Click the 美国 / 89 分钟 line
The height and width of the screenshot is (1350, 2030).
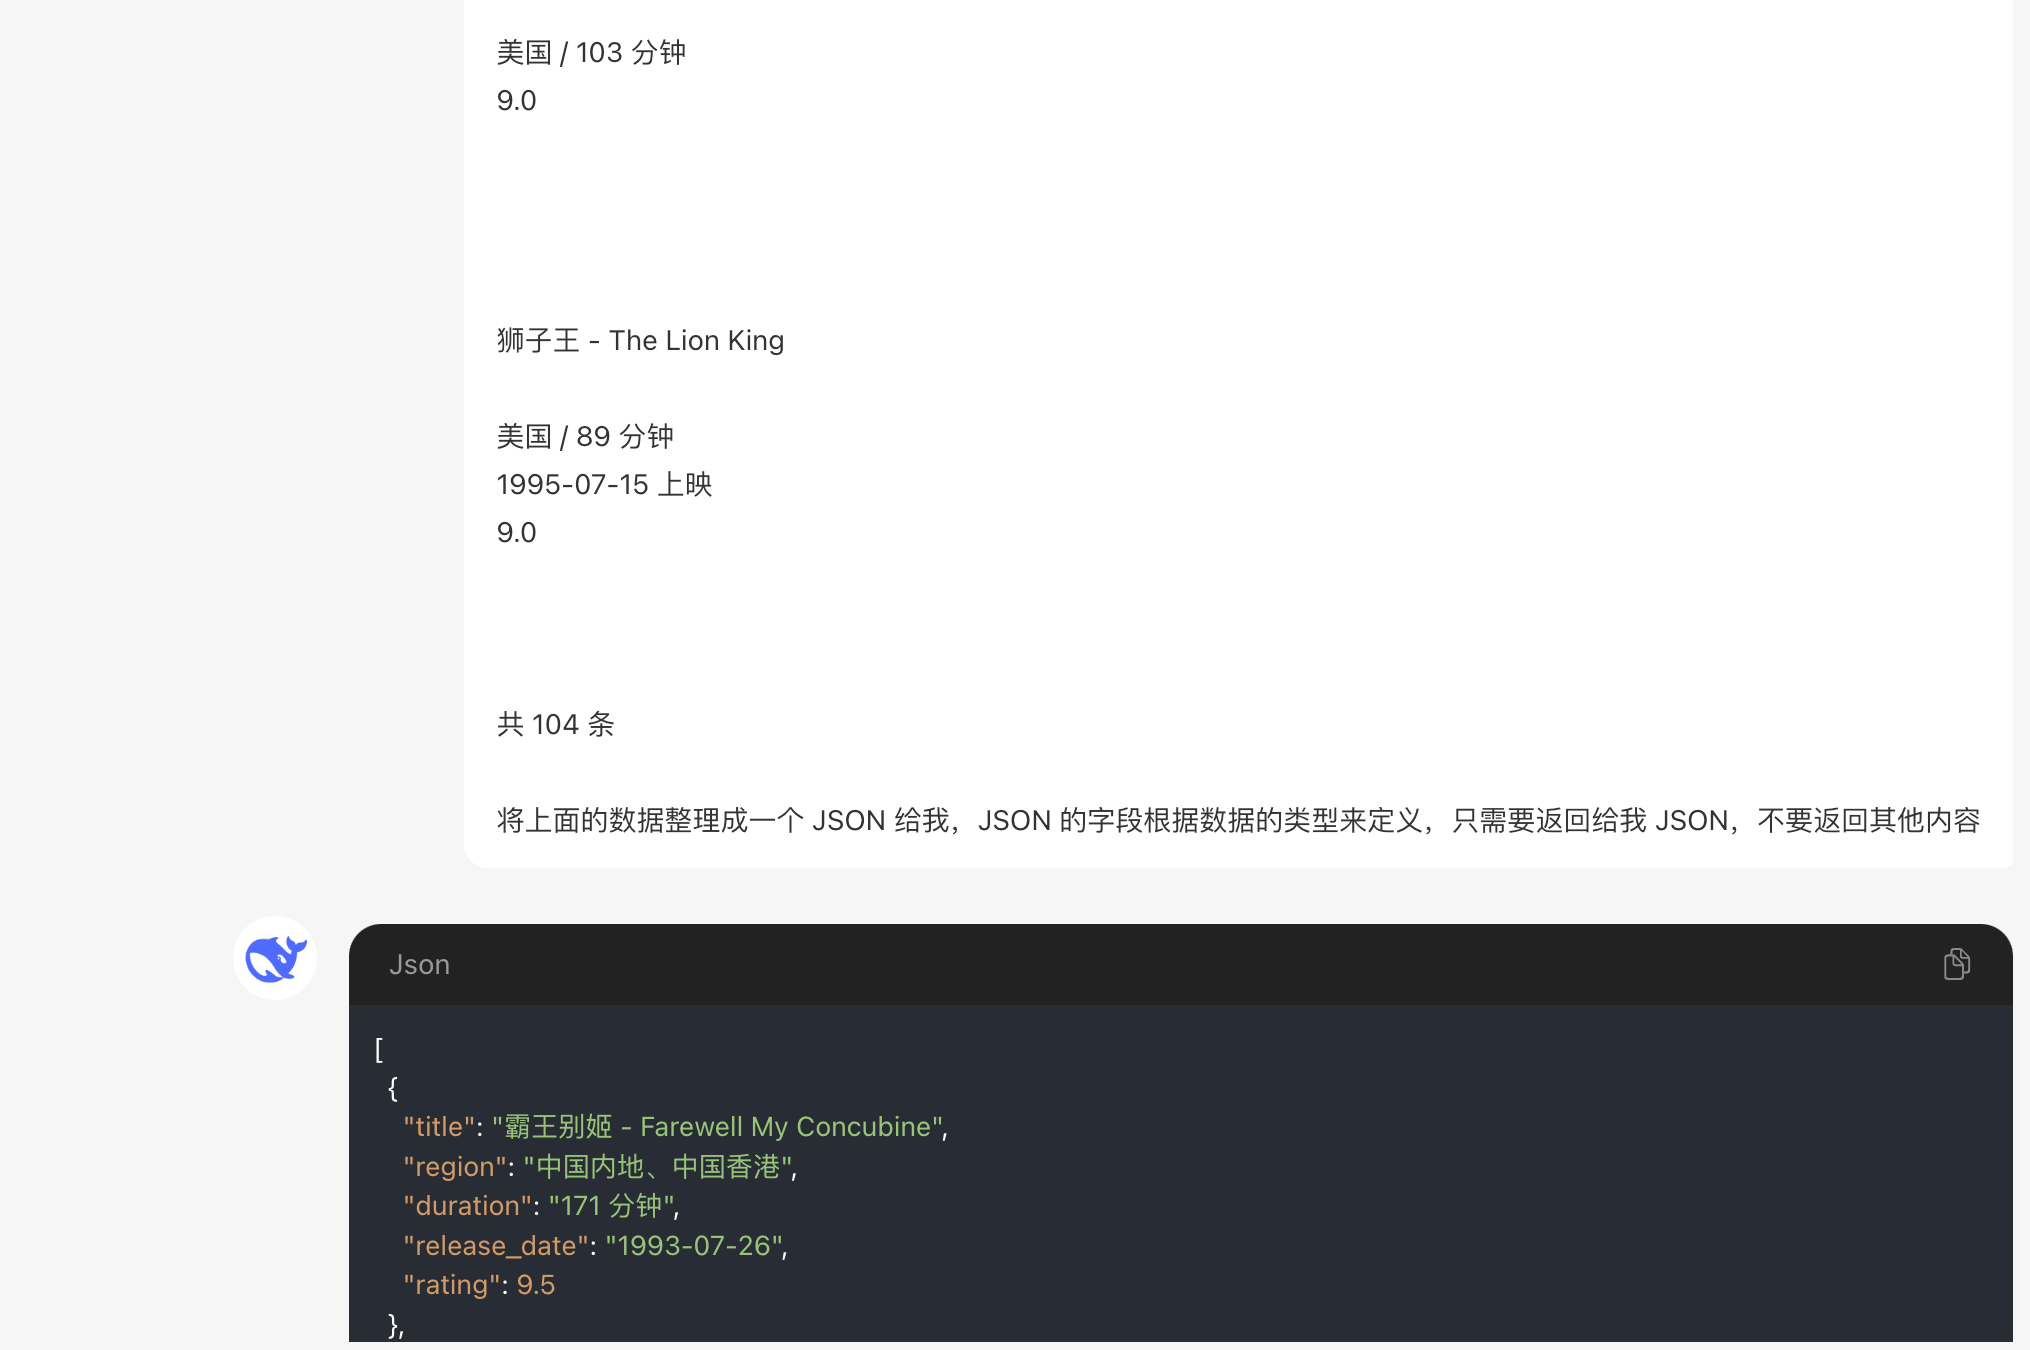click(x=585, y=436)
